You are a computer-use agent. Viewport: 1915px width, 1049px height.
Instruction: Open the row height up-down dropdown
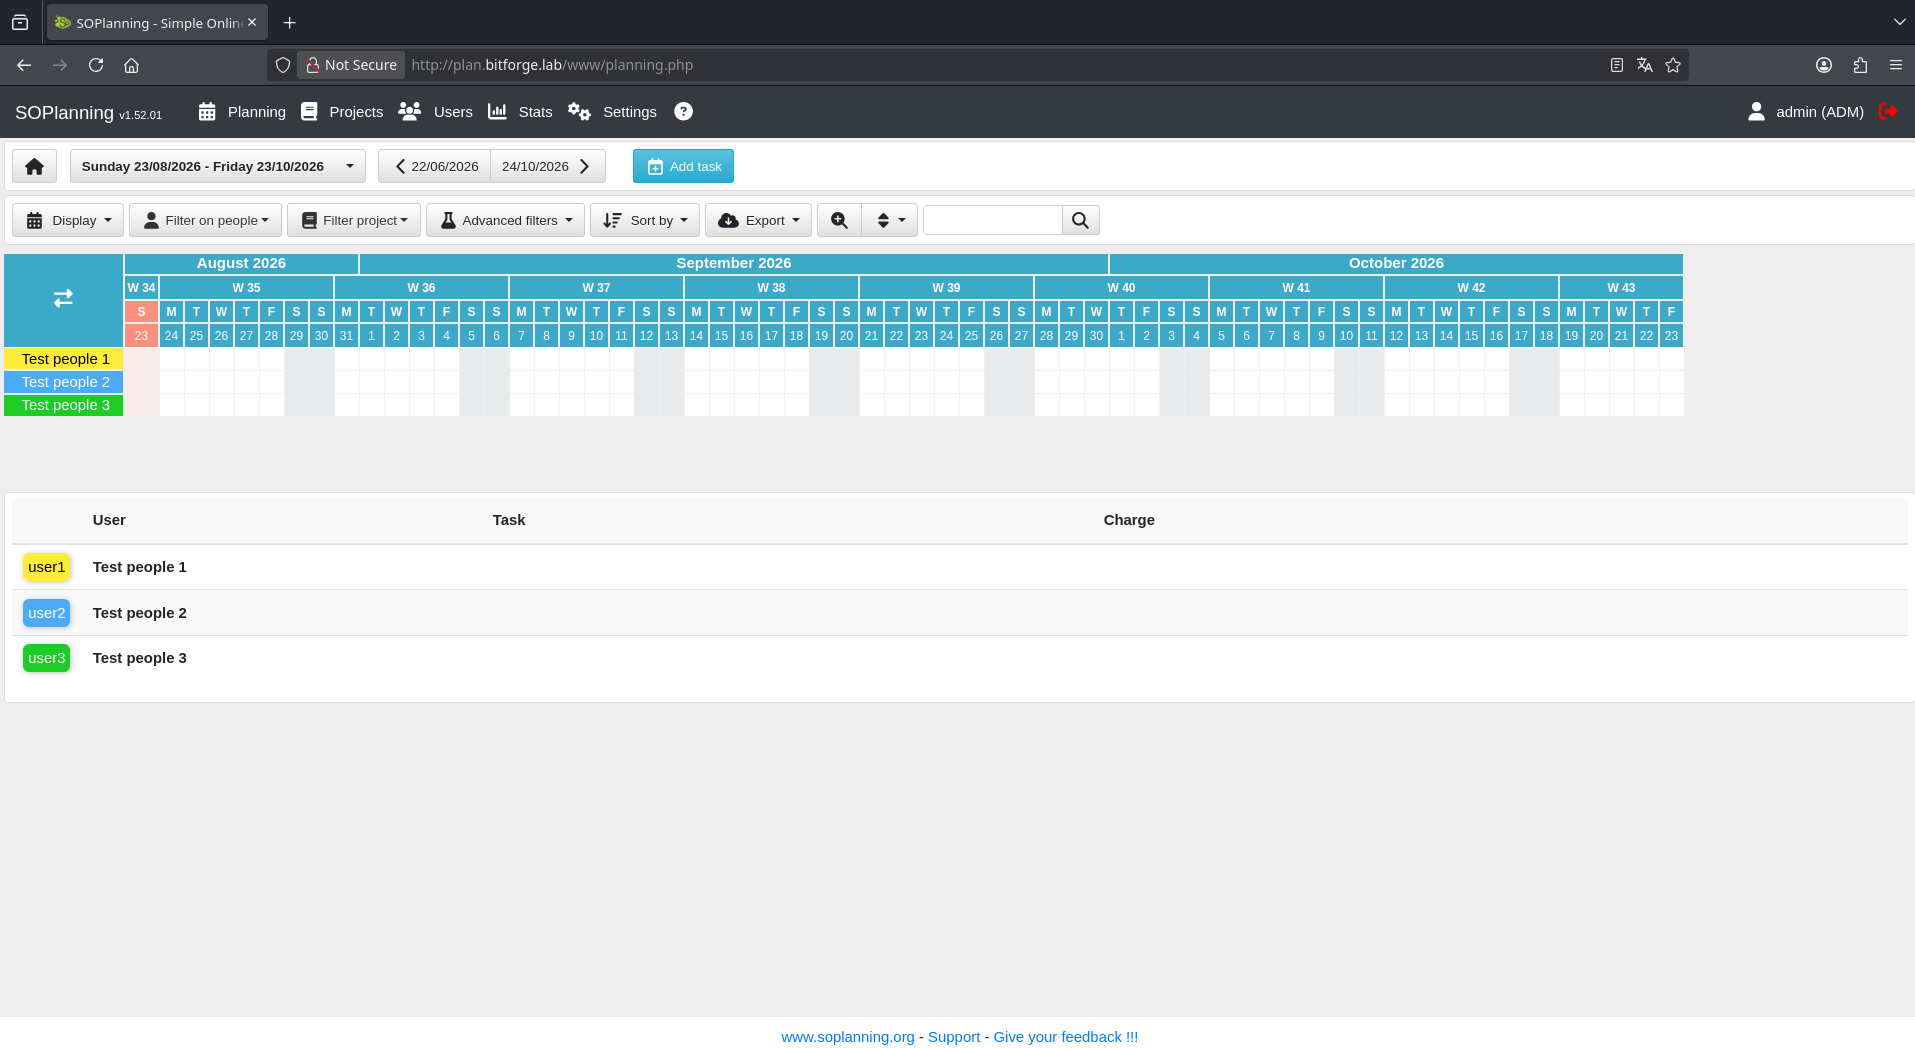tap(890, 220)
